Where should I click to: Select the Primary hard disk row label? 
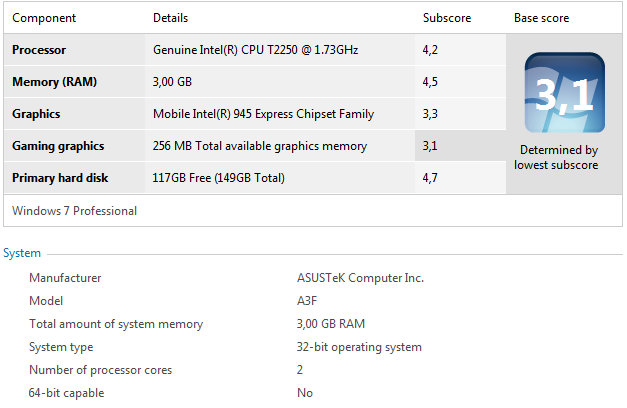click(60, 178)
